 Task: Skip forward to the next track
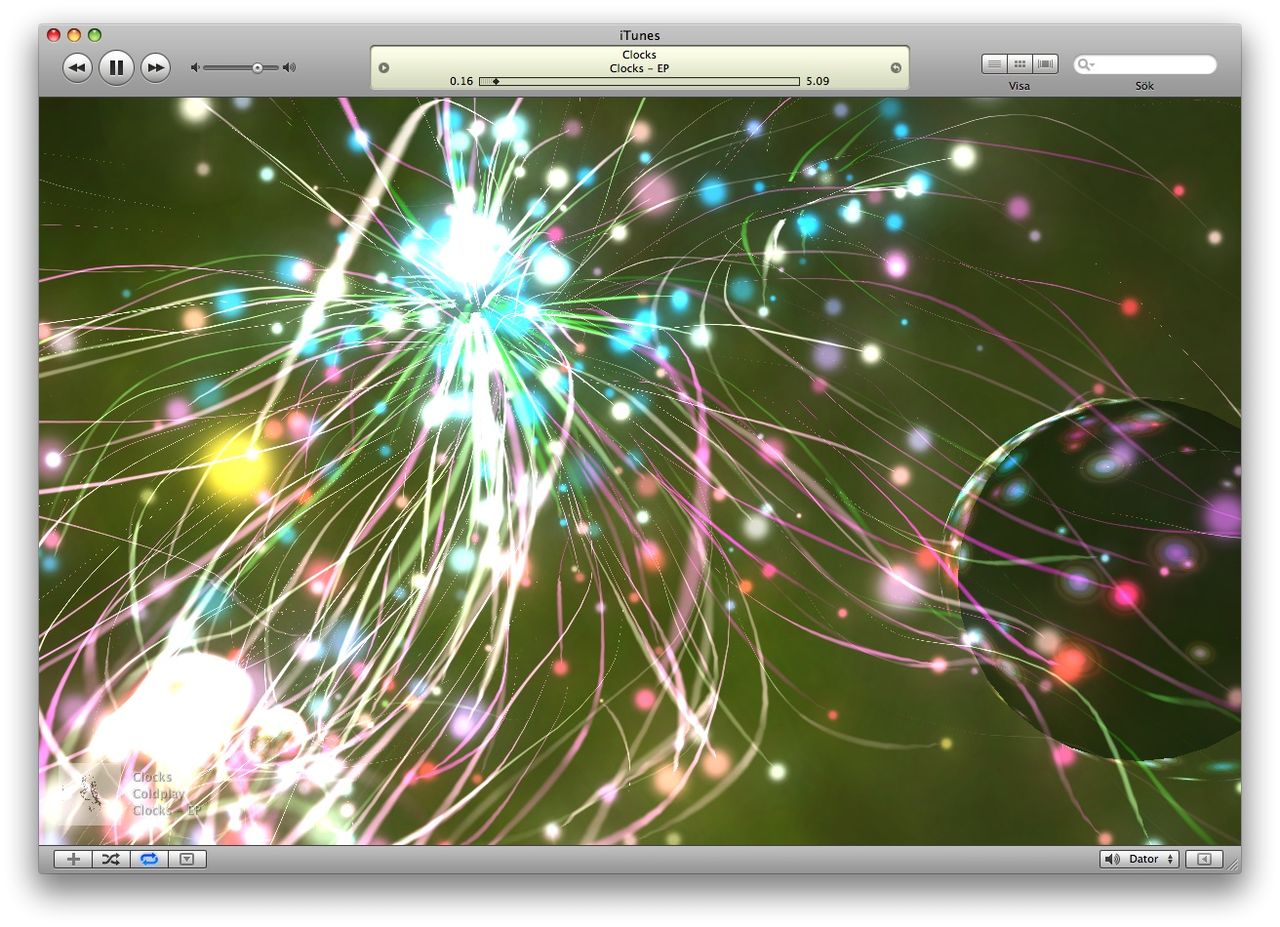pyautogui.click(x=155, y=68)
